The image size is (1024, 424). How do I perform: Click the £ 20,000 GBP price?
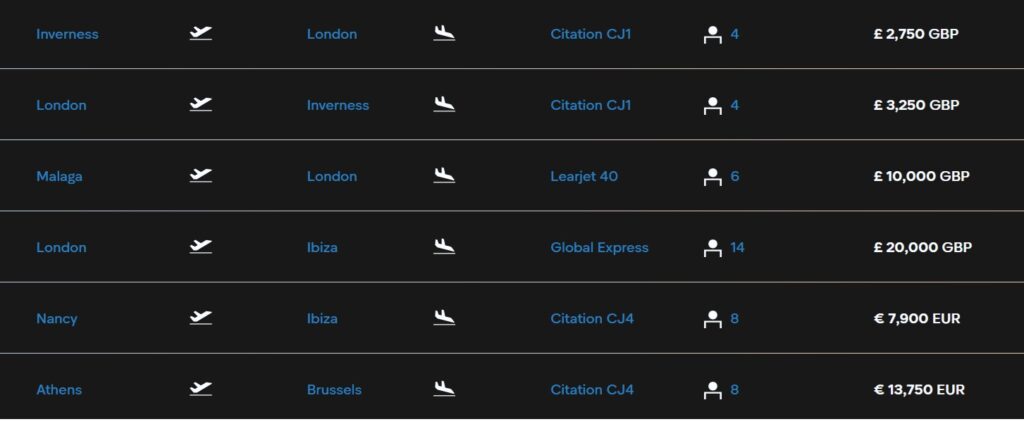tap(923, 248)
